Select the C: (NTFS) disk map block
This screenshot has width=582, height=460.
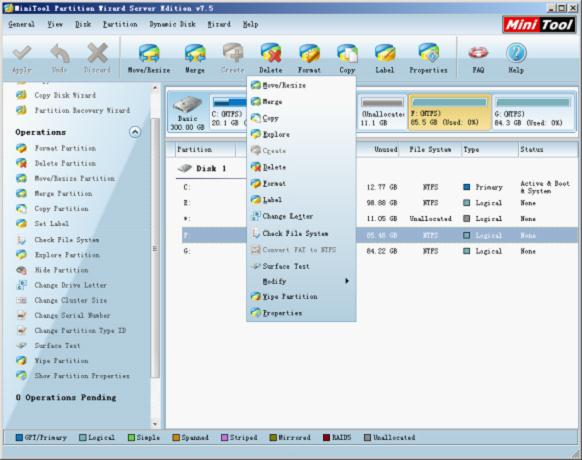228,112
